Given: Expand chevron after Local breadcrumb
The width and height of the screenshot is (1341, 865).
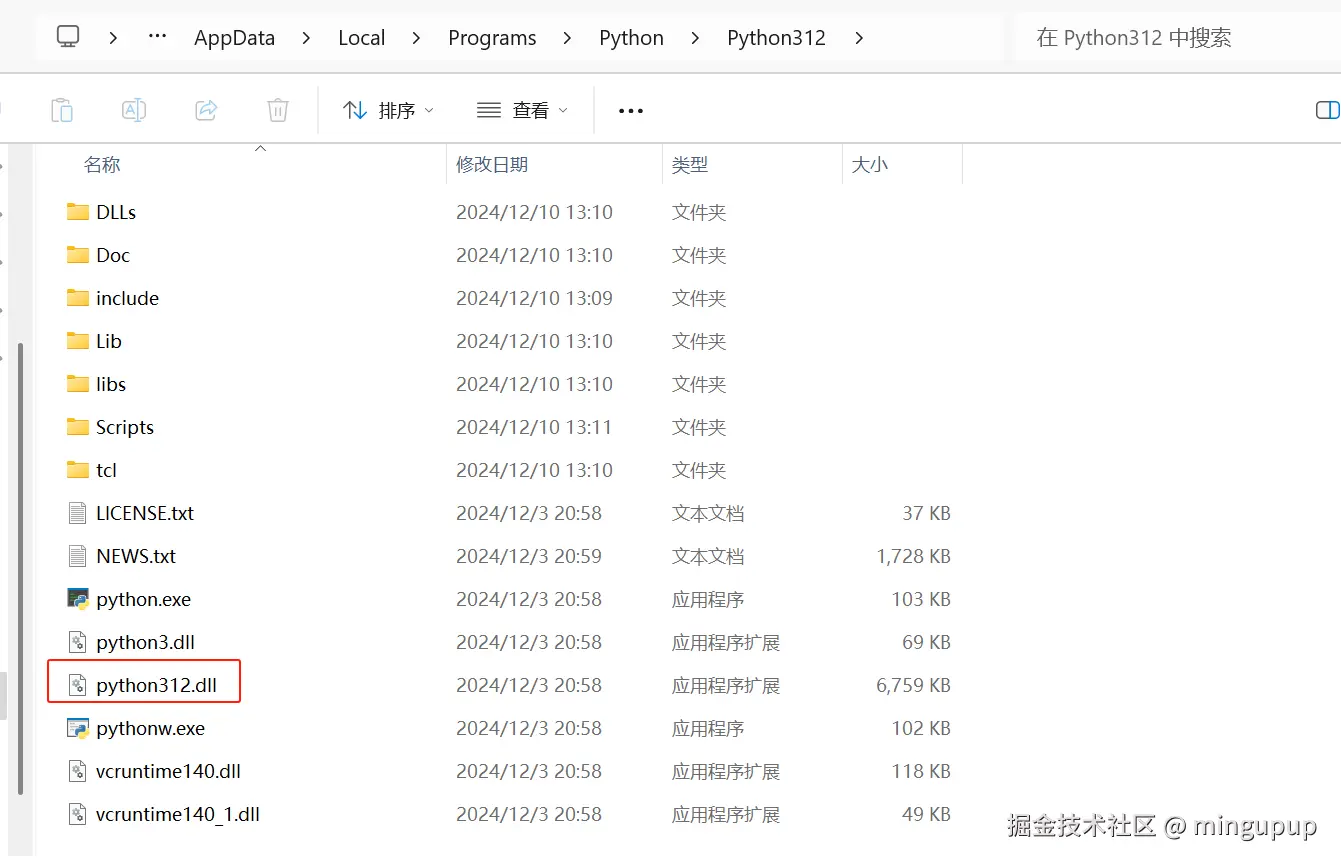Looking at the screenshot, I should pos(416,38).
